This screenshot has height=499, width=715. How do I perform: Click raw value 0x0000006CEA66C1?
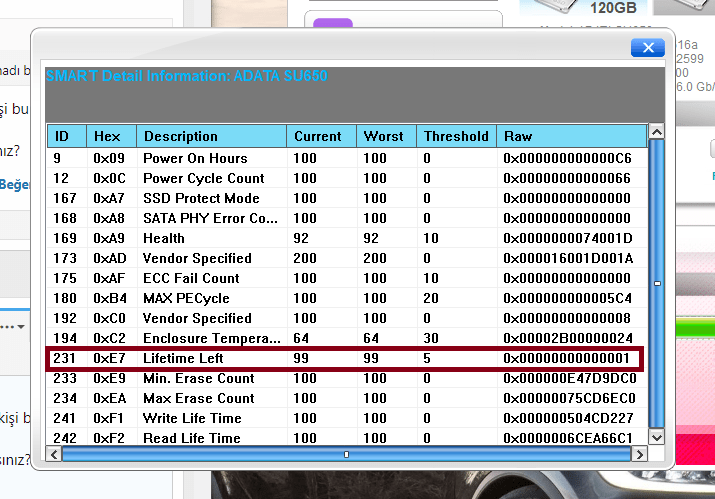point(568,438)
